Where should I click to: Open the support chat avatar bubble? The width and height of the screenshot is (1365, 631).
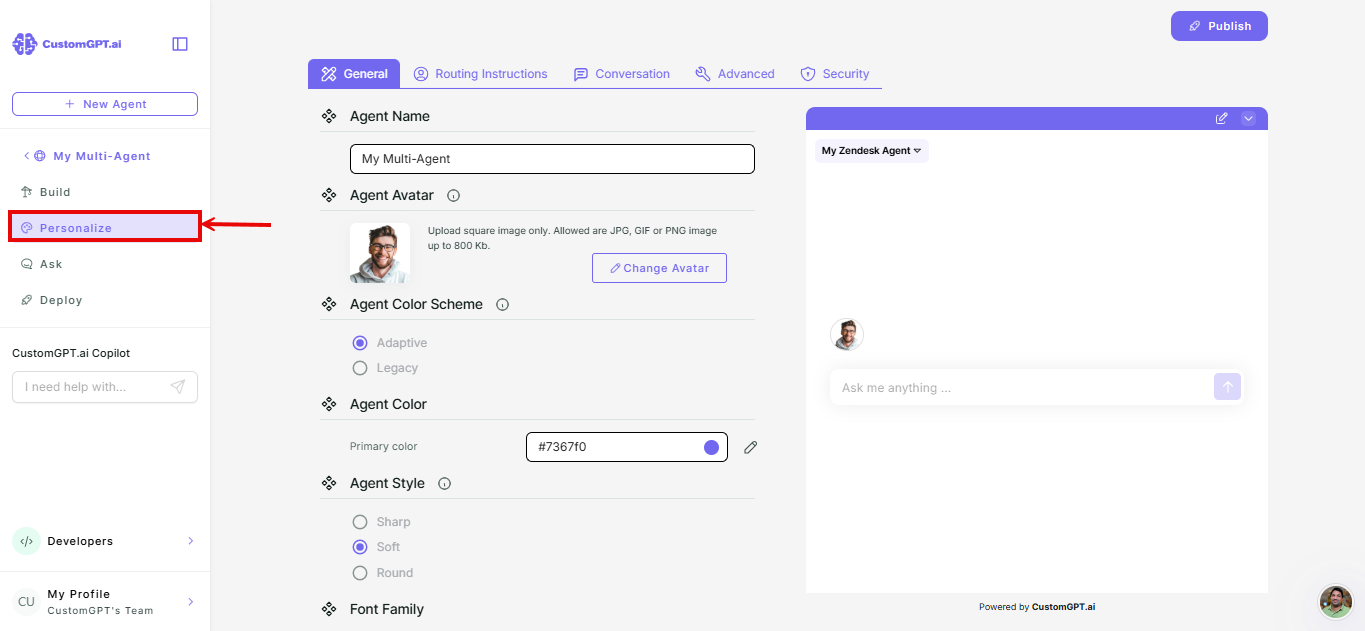(1336, 602)
